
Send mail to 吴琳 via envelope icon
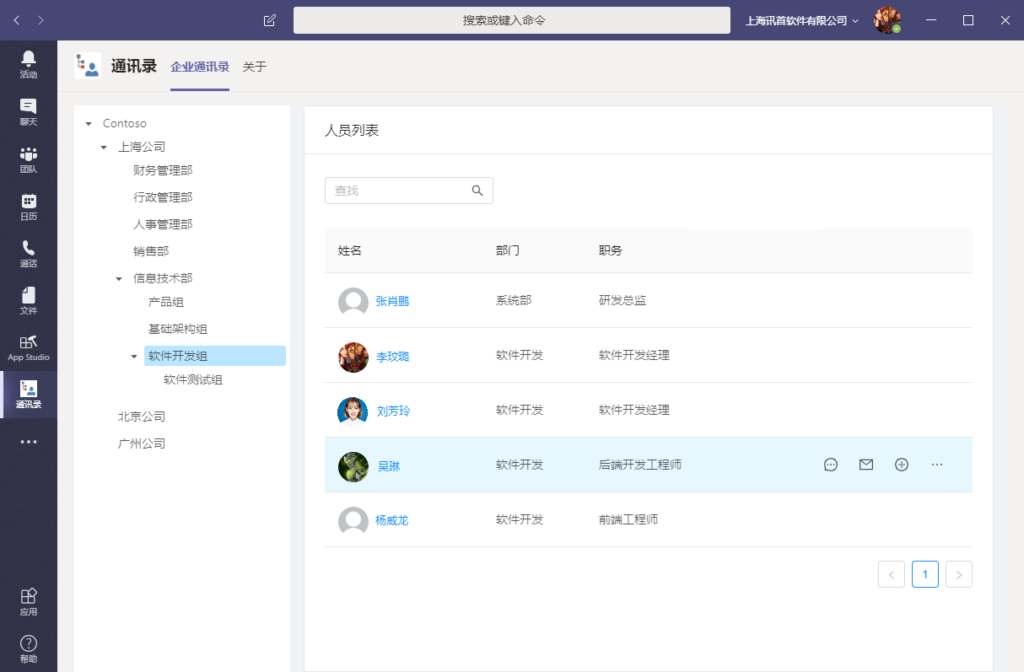click(866, 464)
